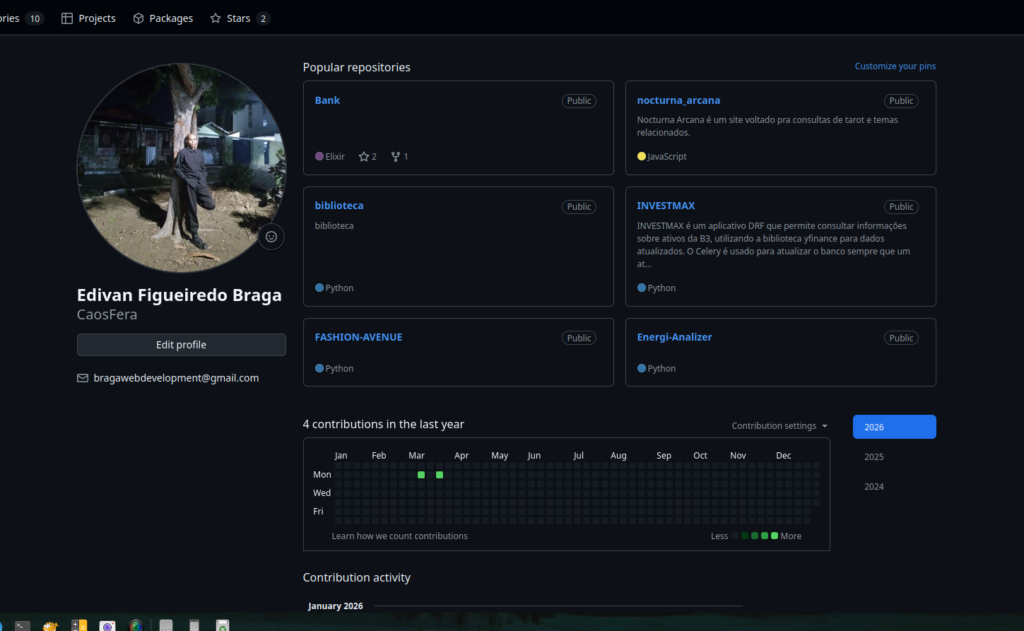Click the fork count icon on Bank
The height and width of the screenshot is (631, 1024).
click(x=395, y=157)
